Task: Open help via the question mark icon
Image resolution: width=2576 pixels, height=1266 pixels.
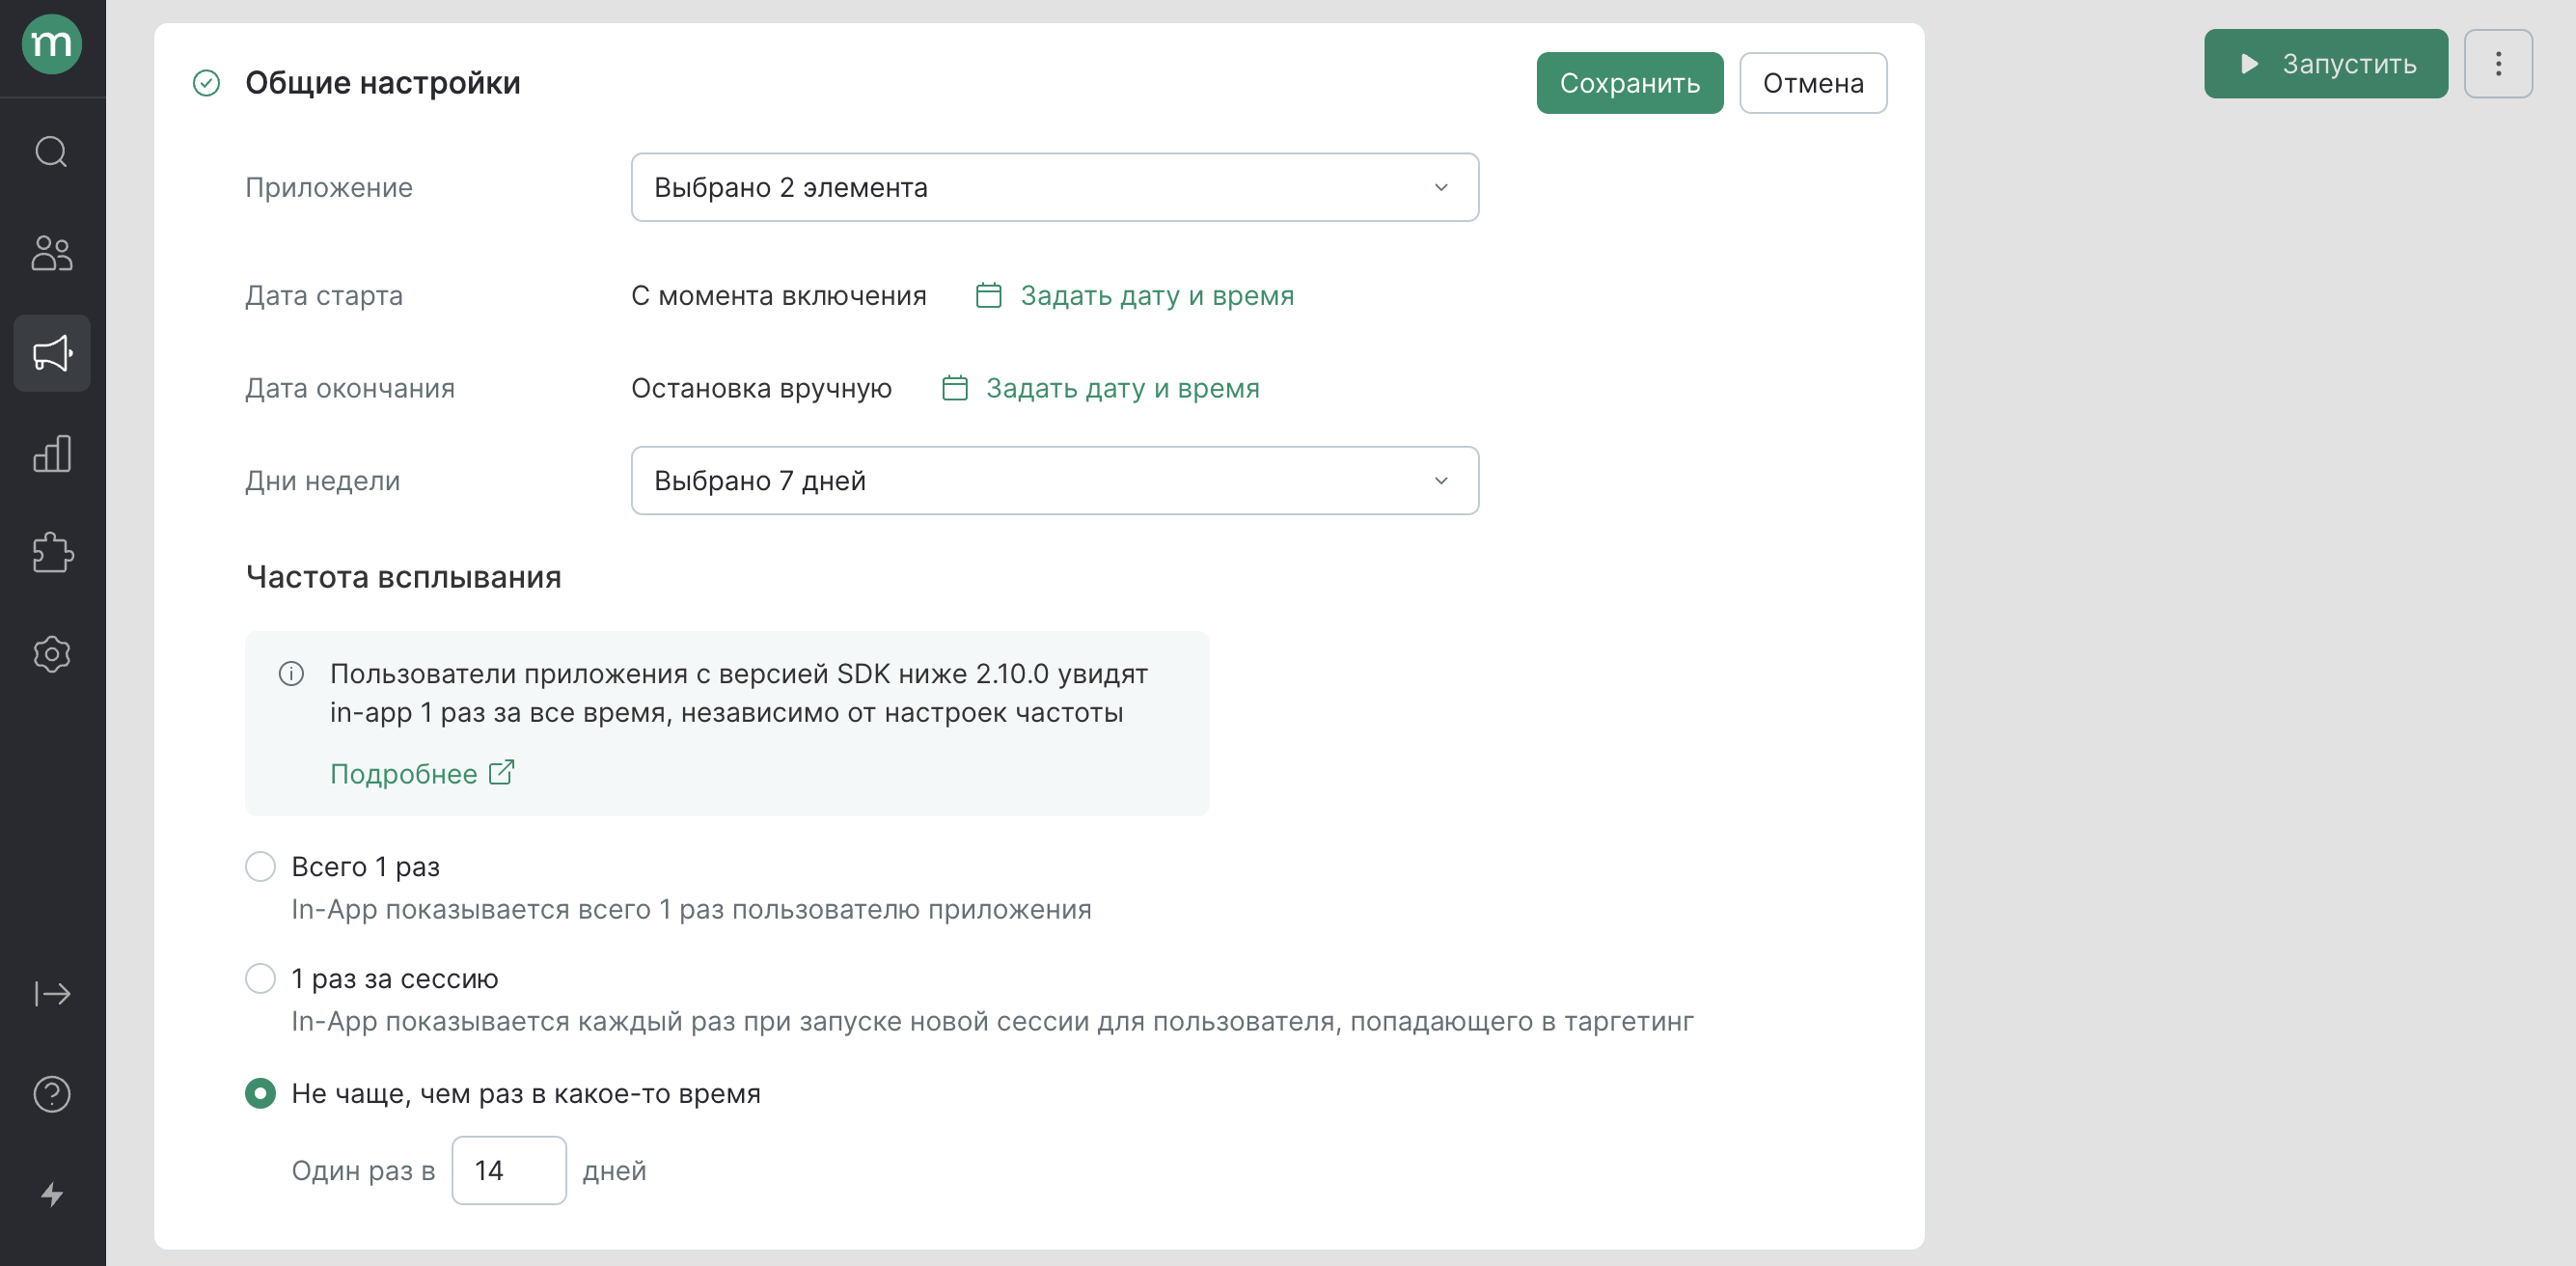Action: pyautogui.click(x=52, y=1094)
